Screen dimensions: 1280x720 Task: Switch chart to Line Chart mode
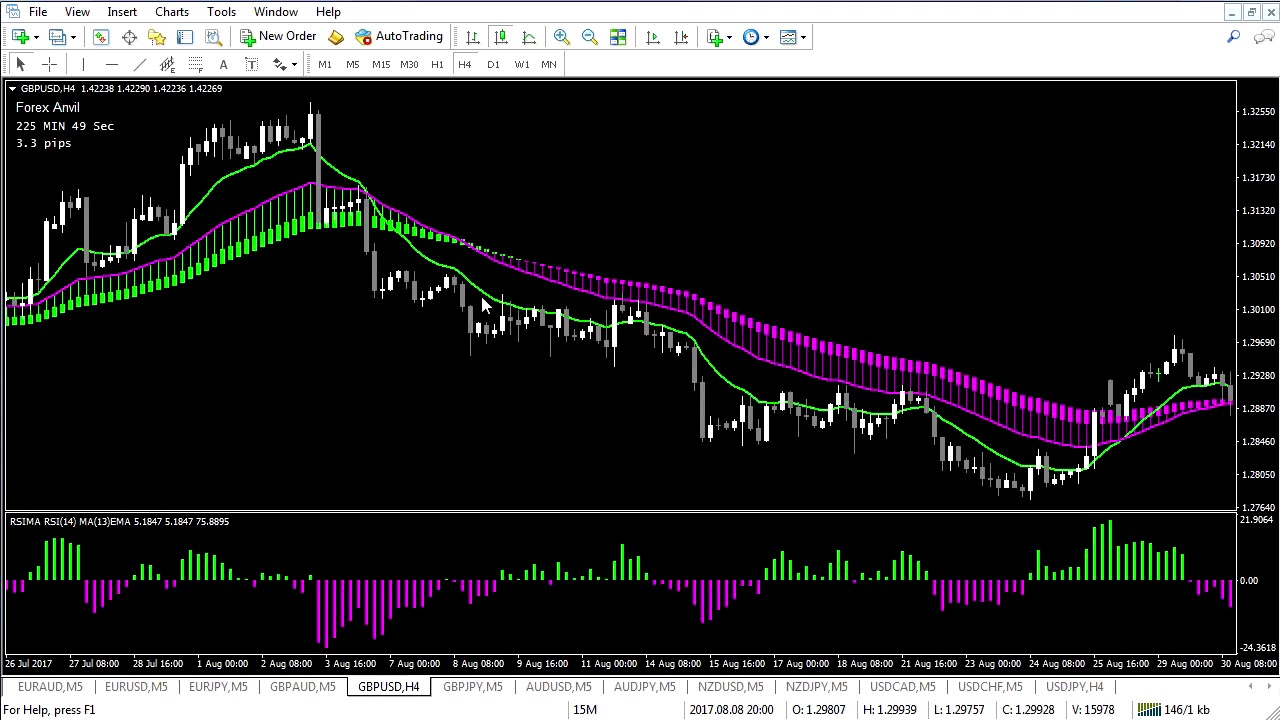click(529, 37)
